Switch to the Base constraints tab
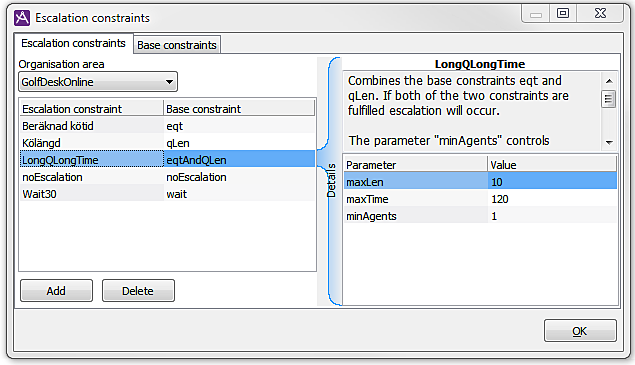Screen dimensions: 635x365 177,45
